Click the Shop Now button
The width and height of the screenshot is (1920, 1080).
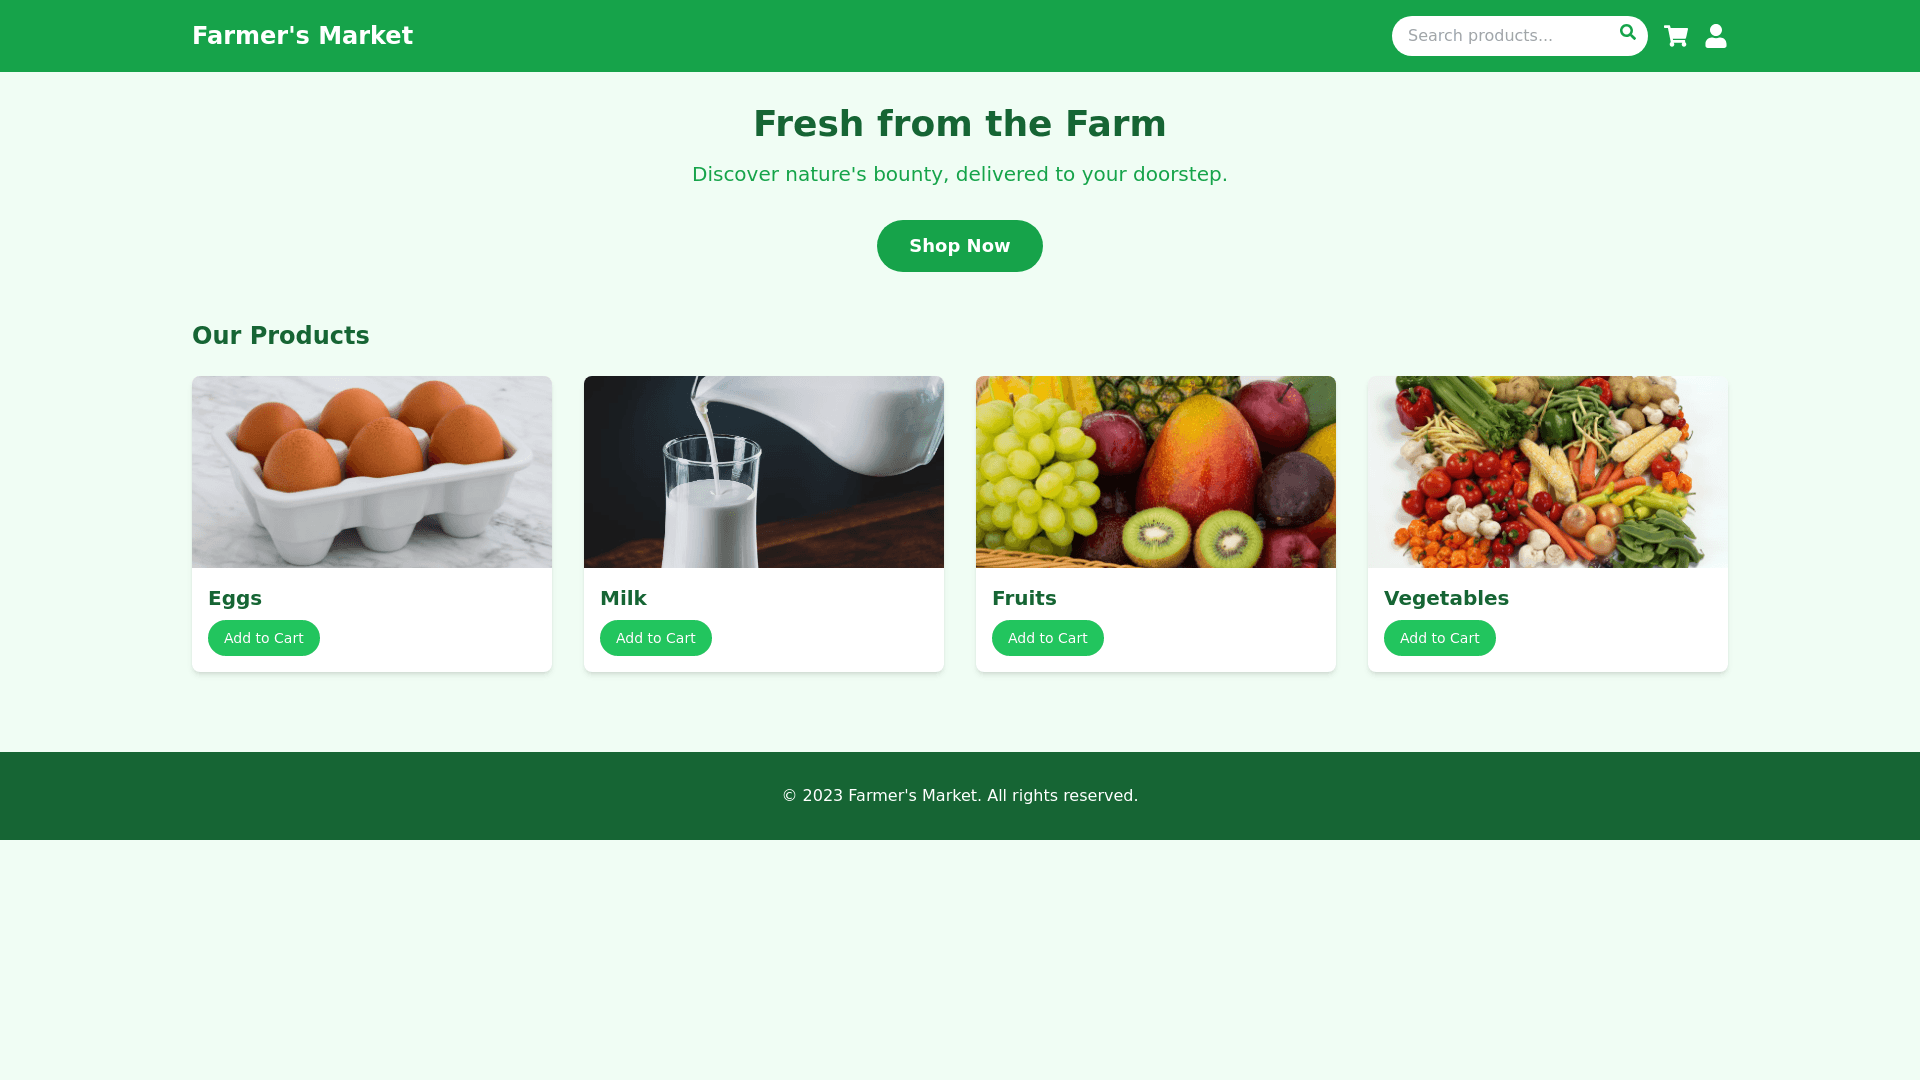[960, 246]
